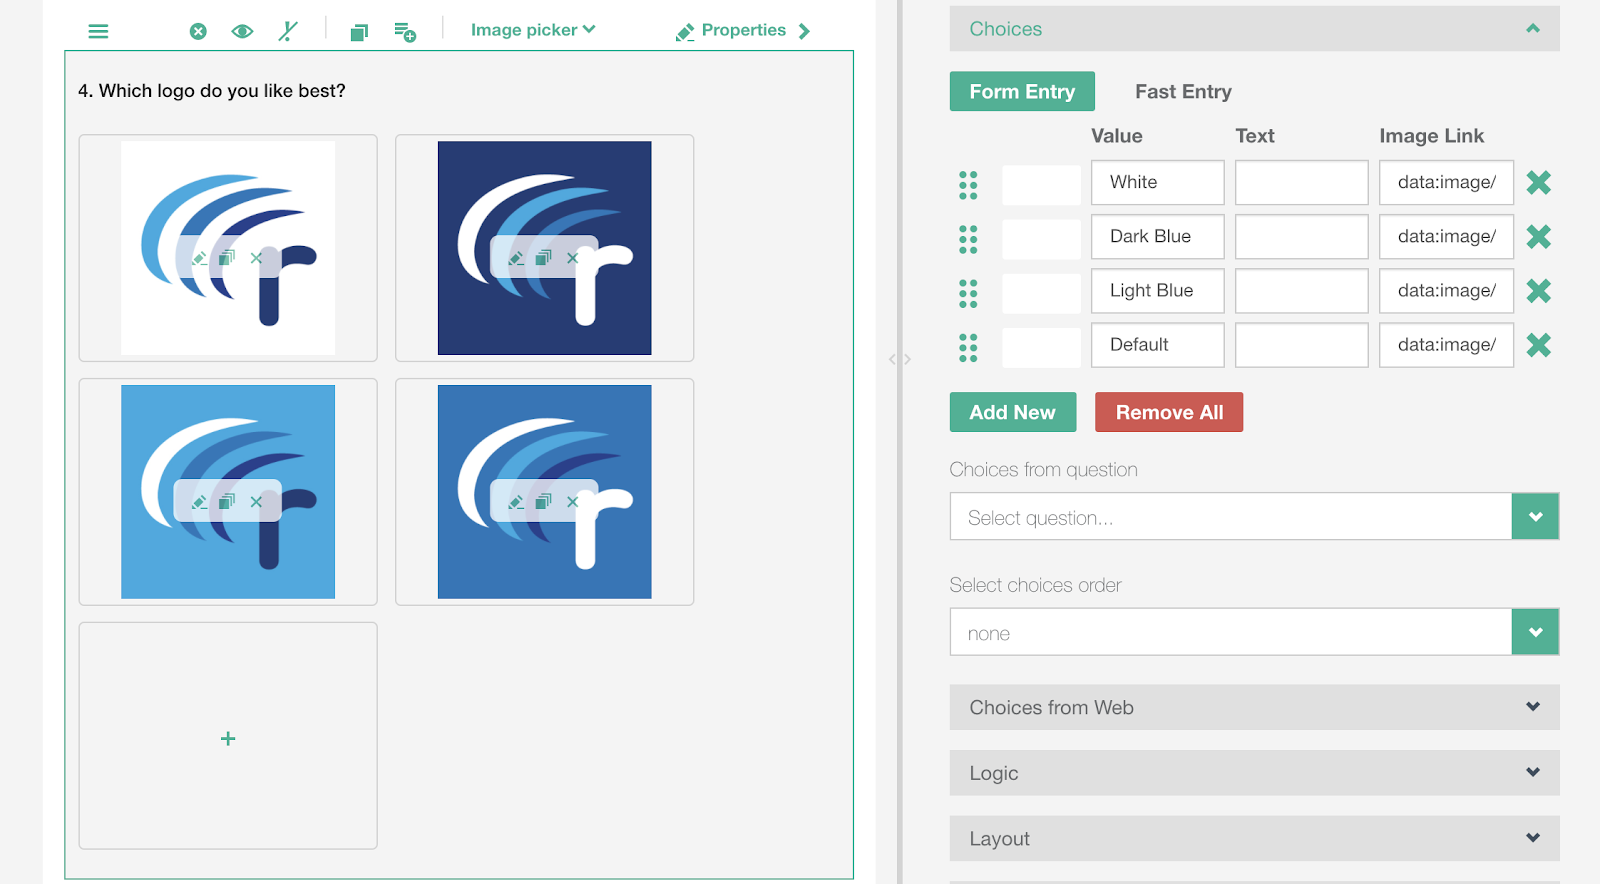Click drag handle of the White choice row
Viewport: 1600px width, 884px height.
tap(968, 184)
